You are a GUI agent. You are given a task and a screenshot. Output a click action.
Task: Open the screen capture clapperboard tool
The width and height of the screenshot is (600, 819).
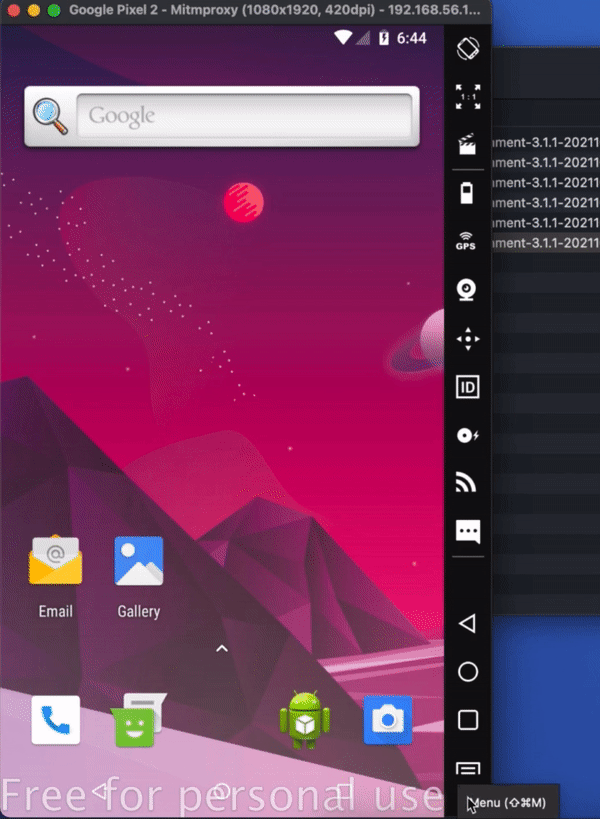click(467, 145)
